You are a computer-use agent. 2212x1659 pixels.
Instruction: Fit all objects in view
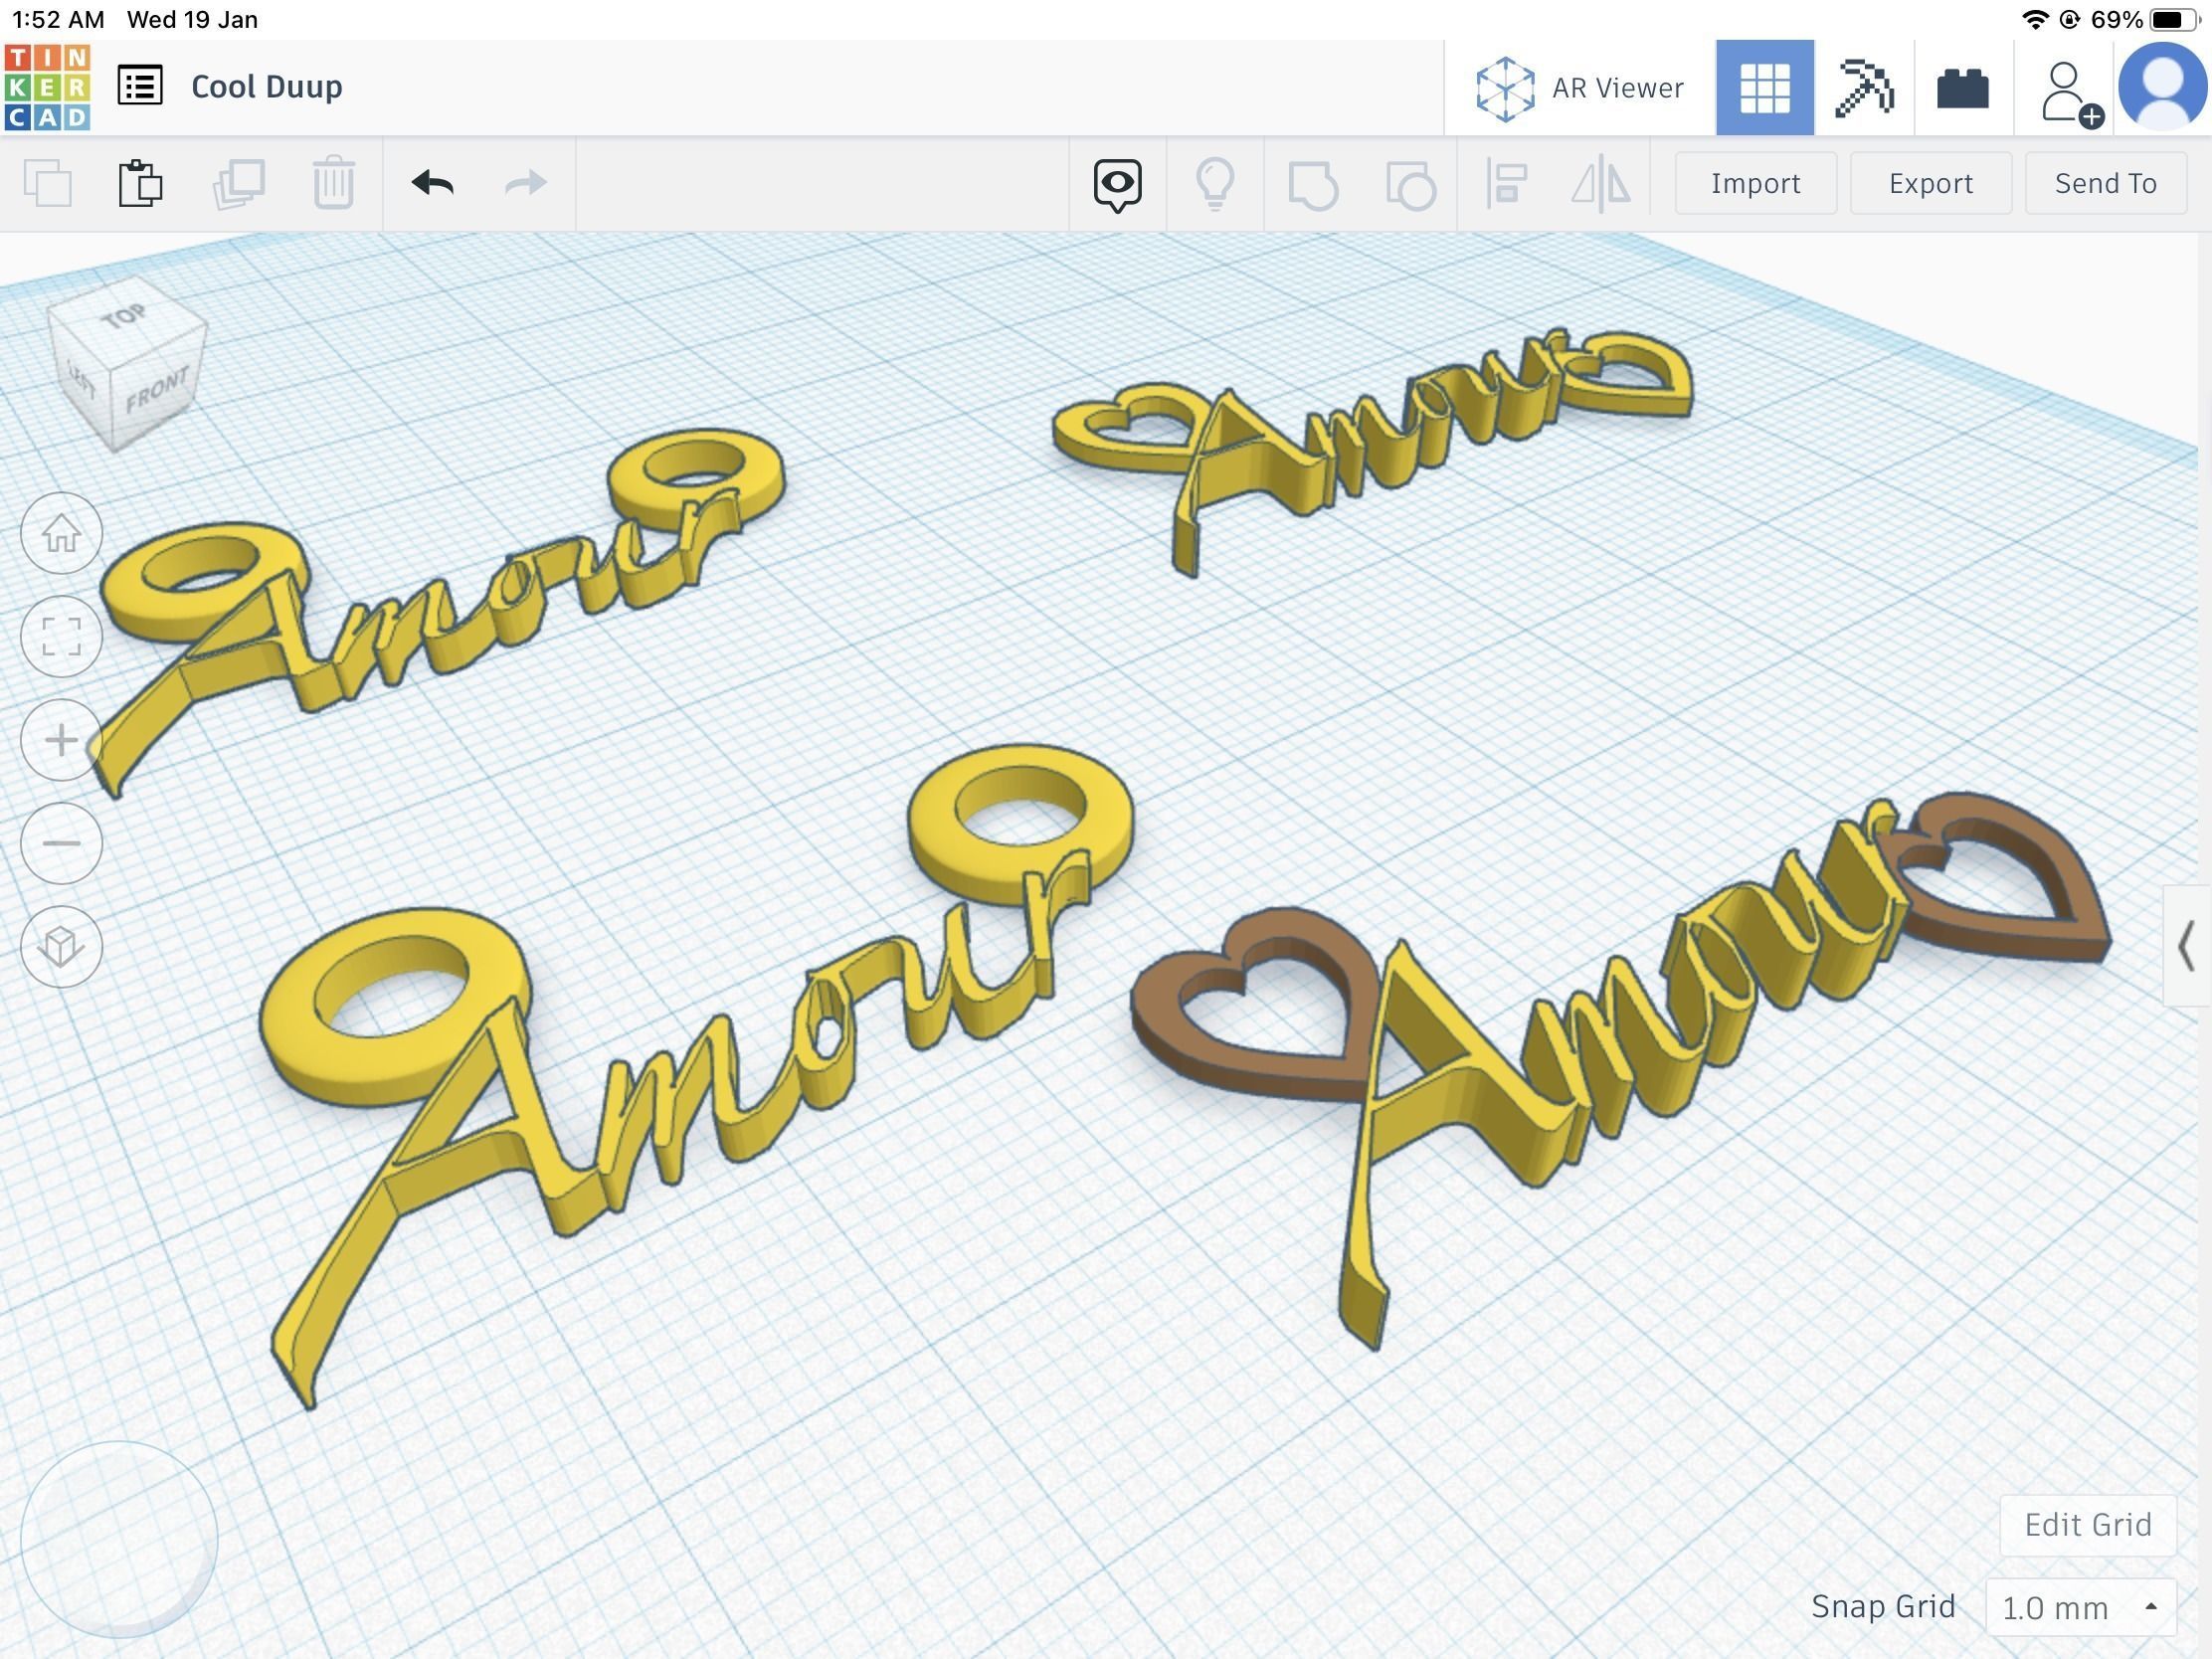[x=61, y=637]
